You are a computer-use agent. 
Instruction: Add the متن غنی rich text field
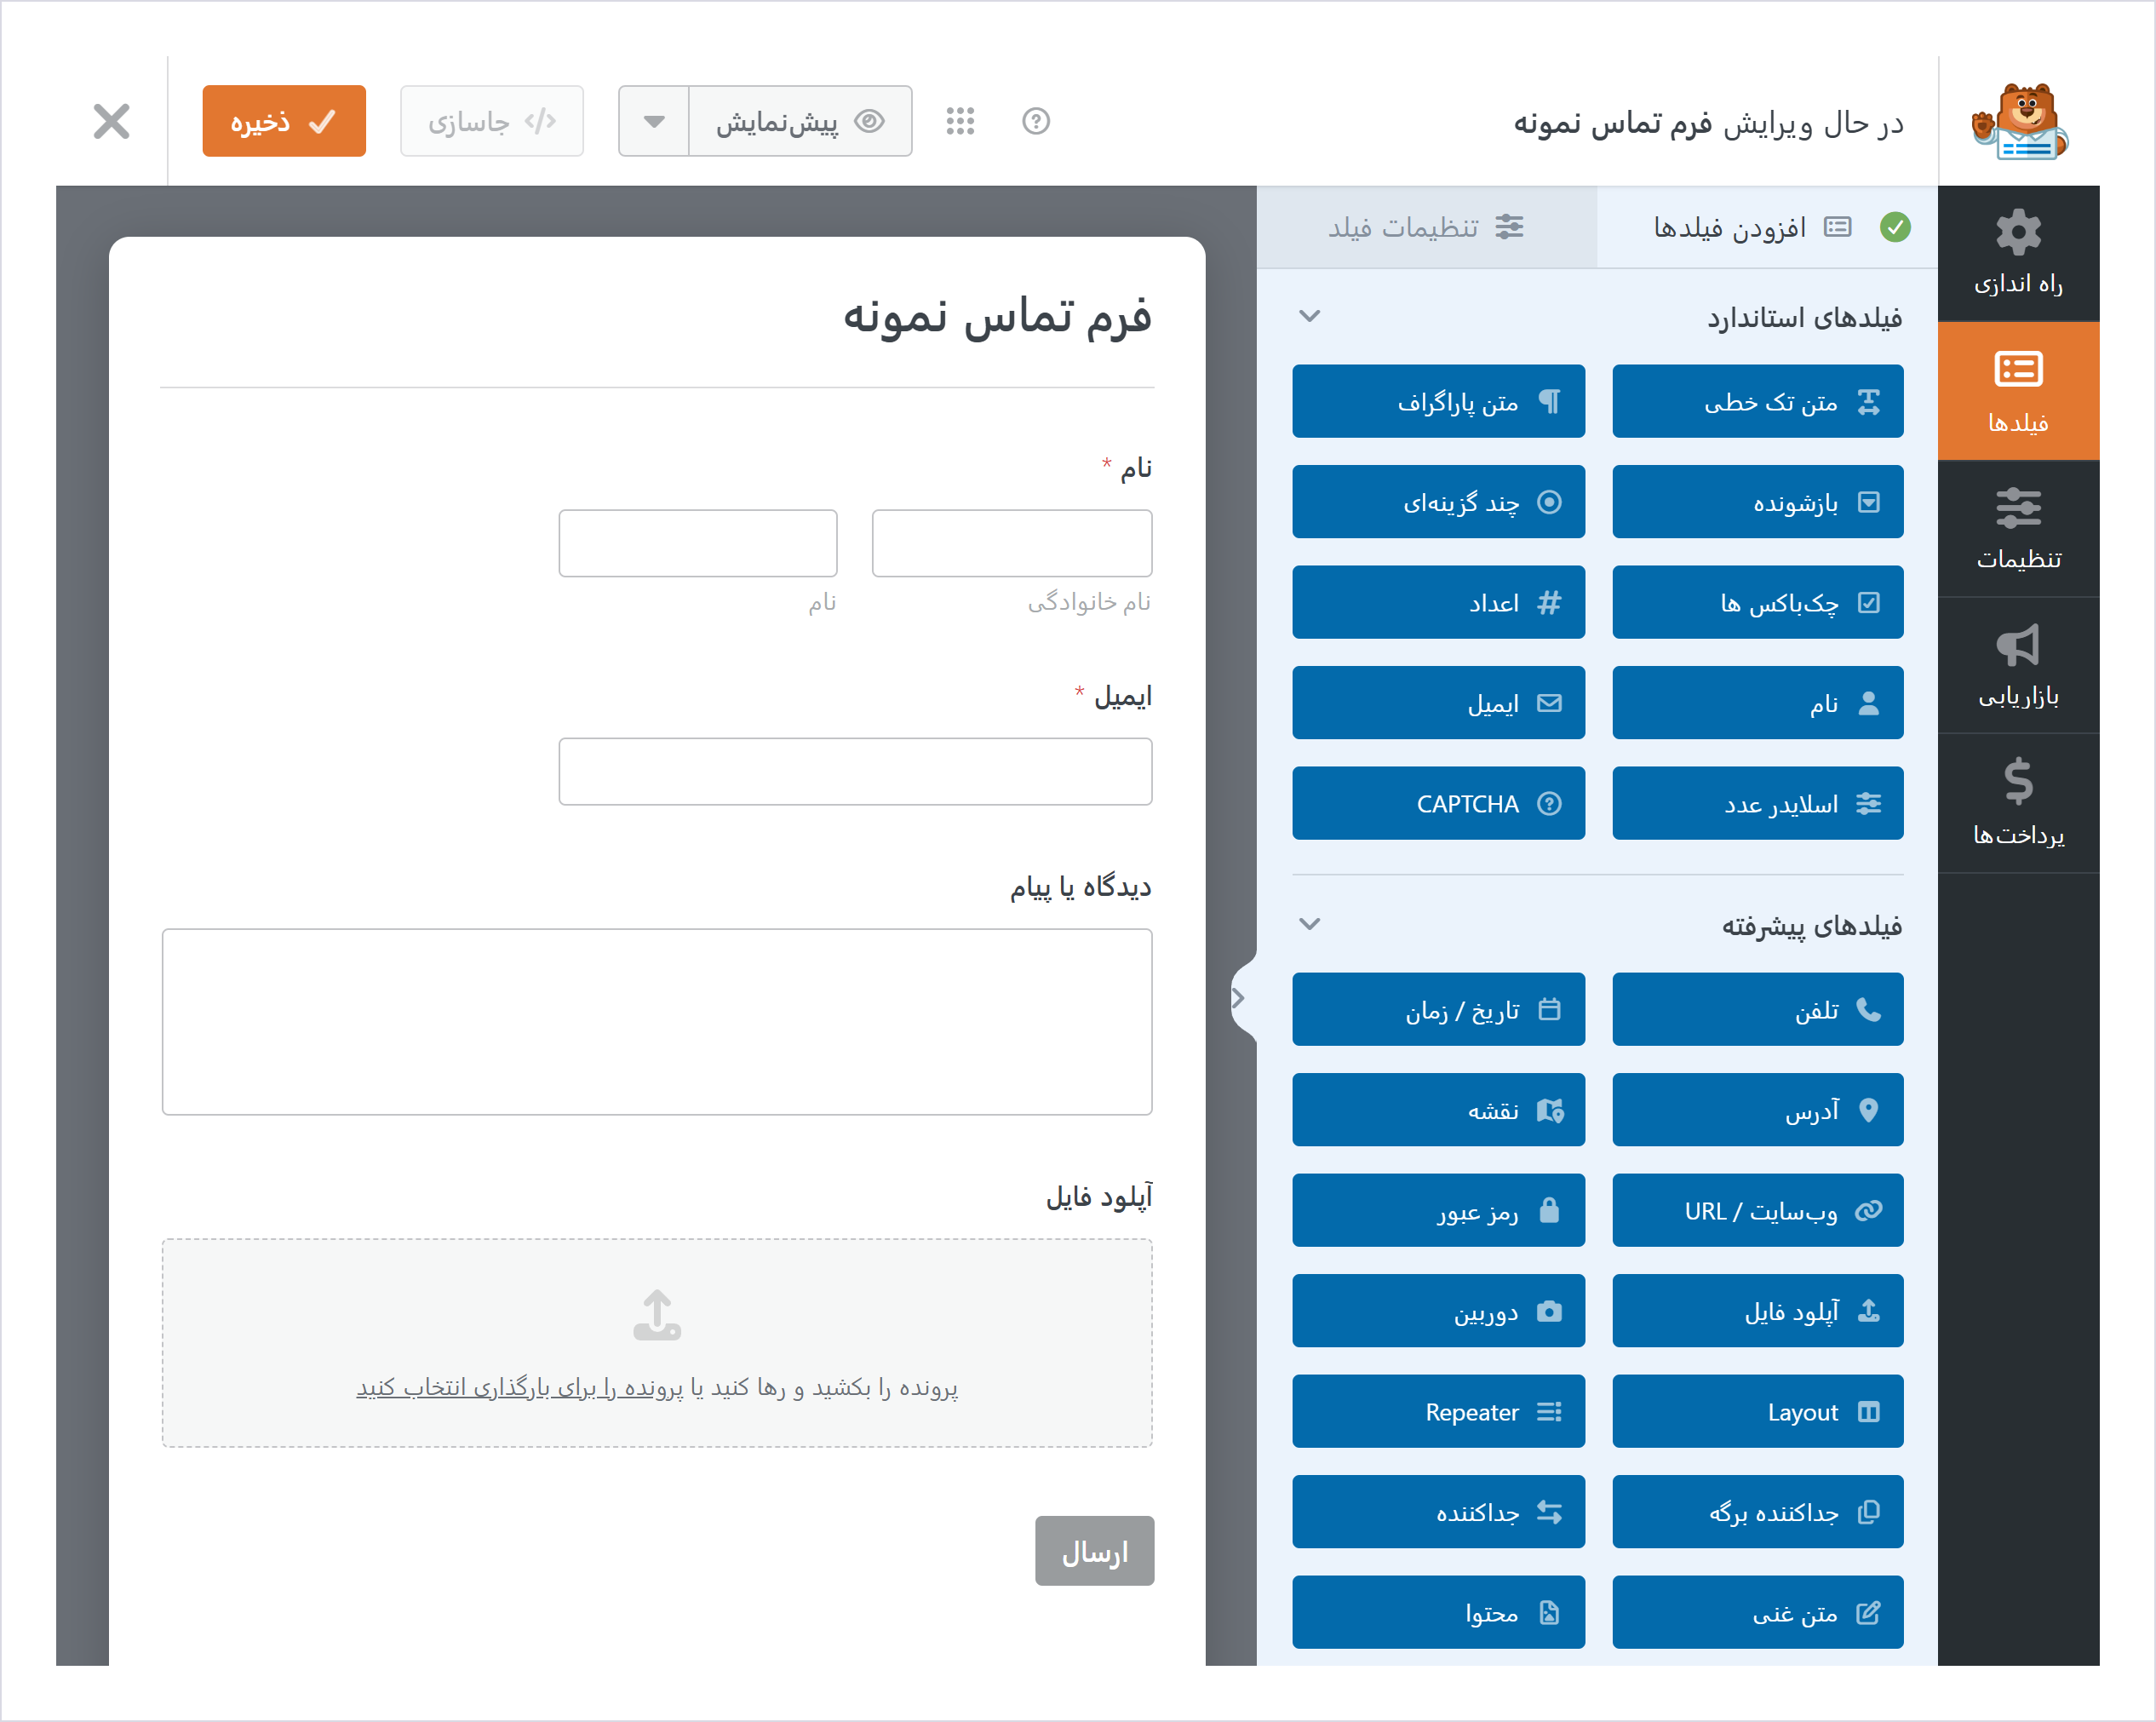[x=1757, y=1612]
